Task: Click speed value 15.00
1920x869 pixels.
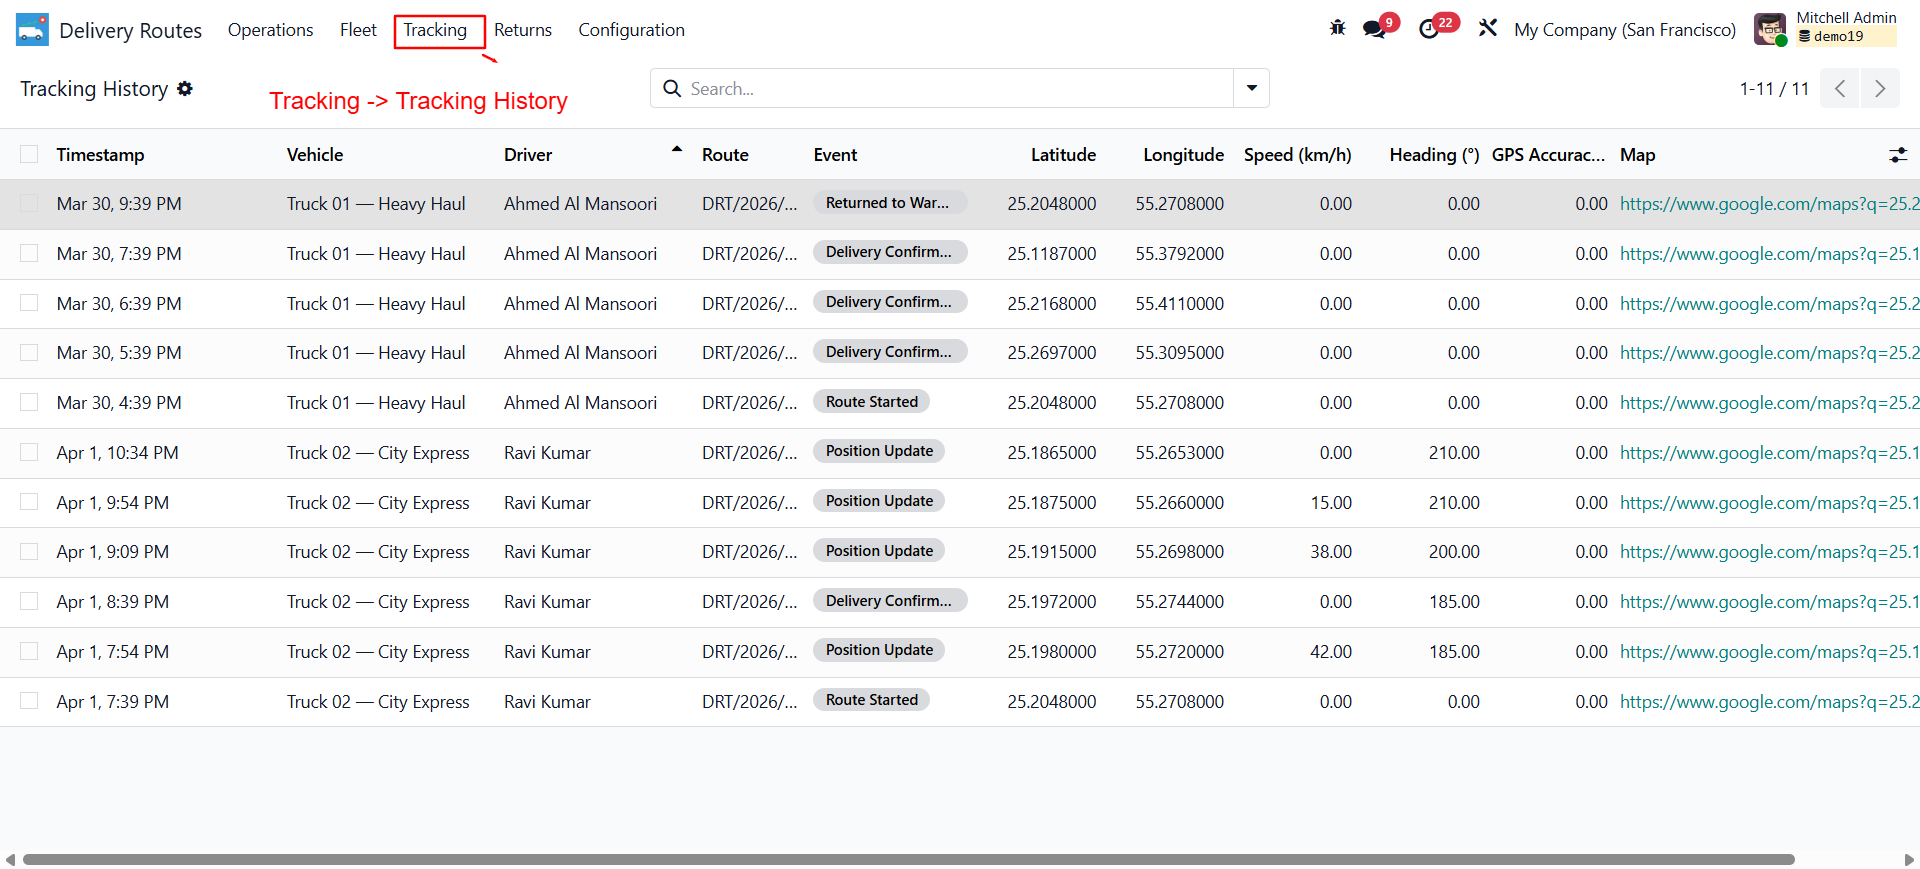Action: click(x=1331, y=503)
